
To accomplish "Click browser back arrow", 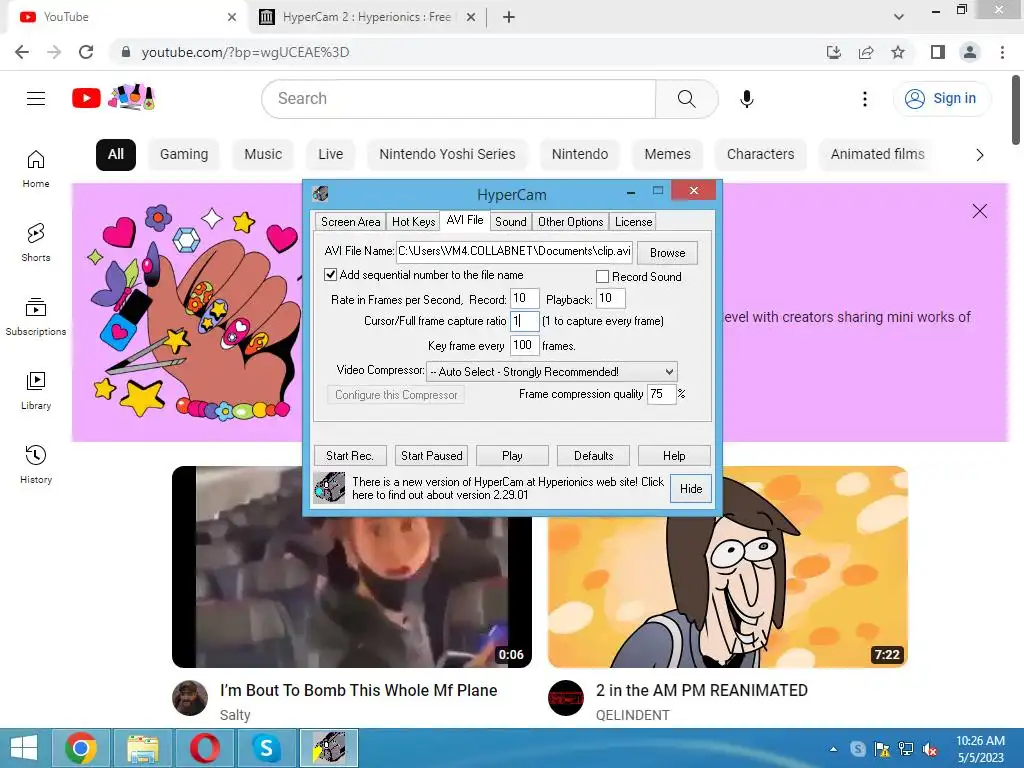I will (x=22, y=52).
